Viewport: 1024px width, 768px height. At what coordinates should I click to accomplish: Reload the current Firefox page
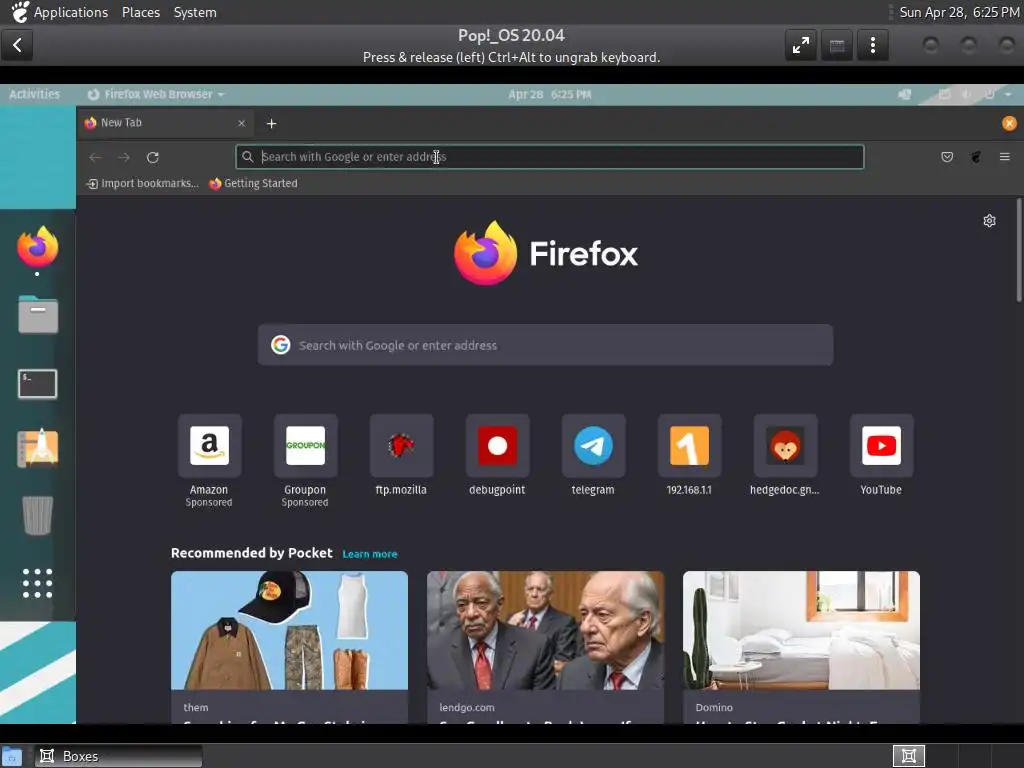click(153, 157)
